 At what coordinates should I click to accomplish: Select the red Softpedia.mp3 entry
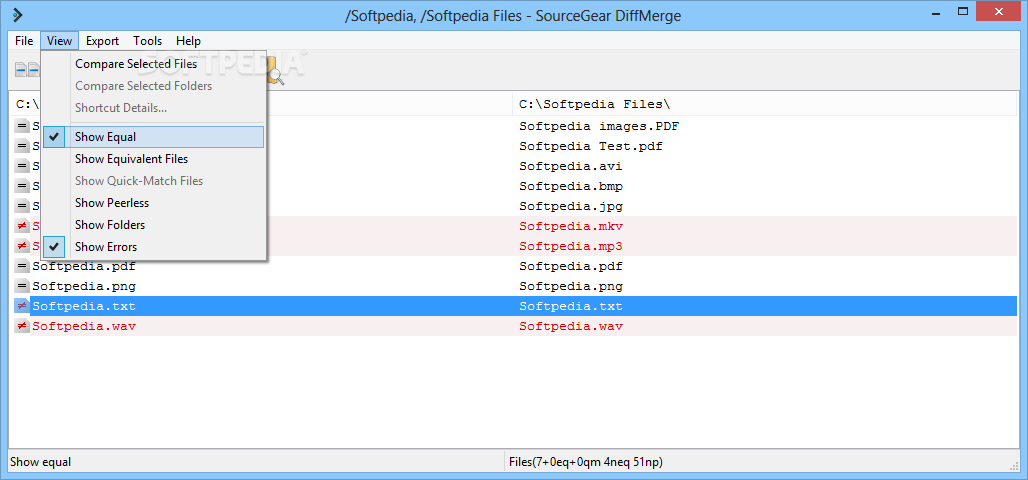(570, 246)
